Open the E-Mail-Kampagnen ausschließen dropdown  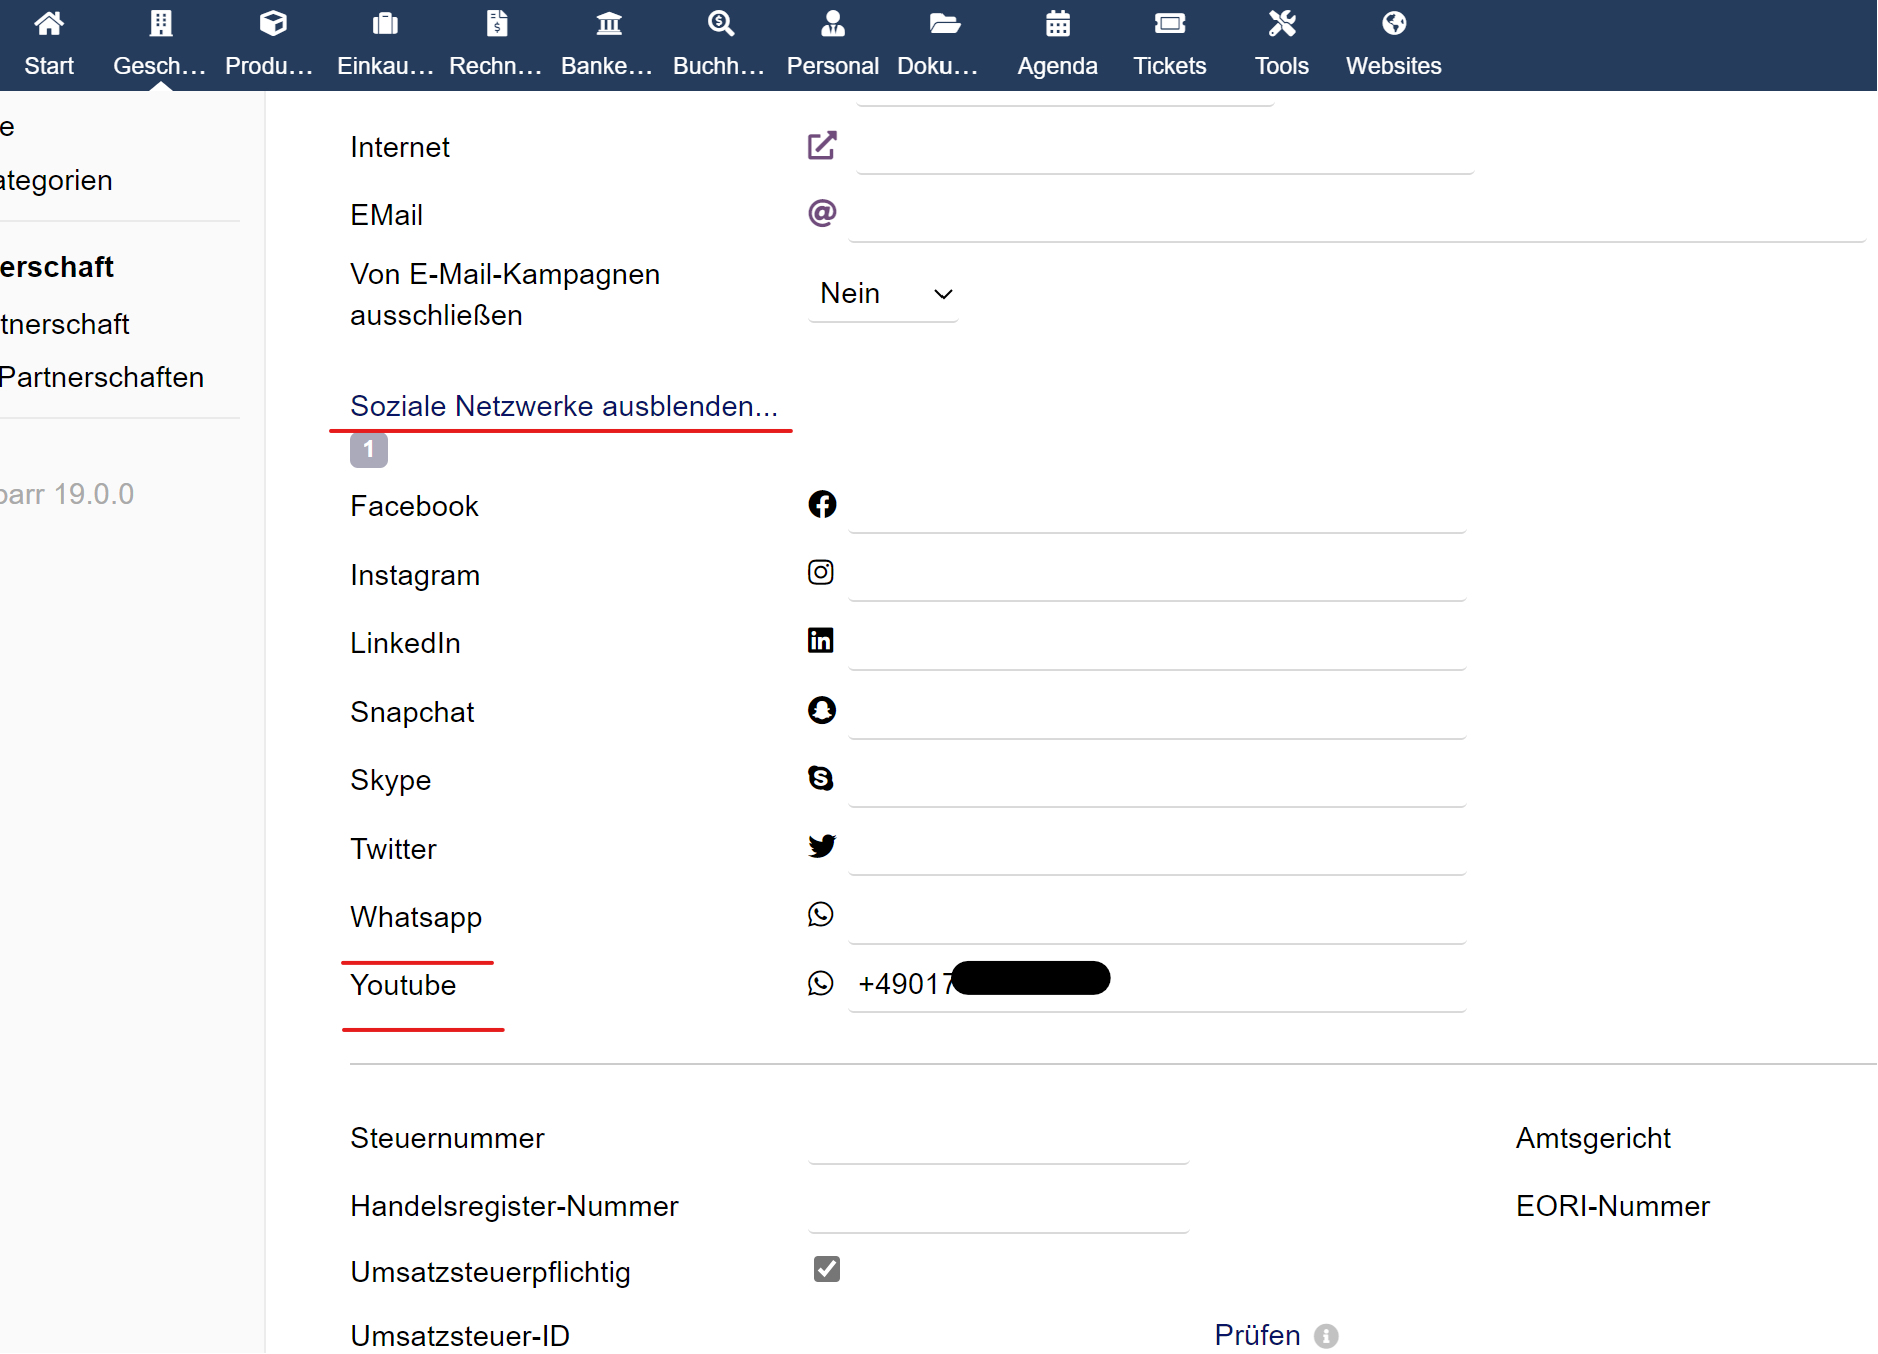[x=883, y=294]
